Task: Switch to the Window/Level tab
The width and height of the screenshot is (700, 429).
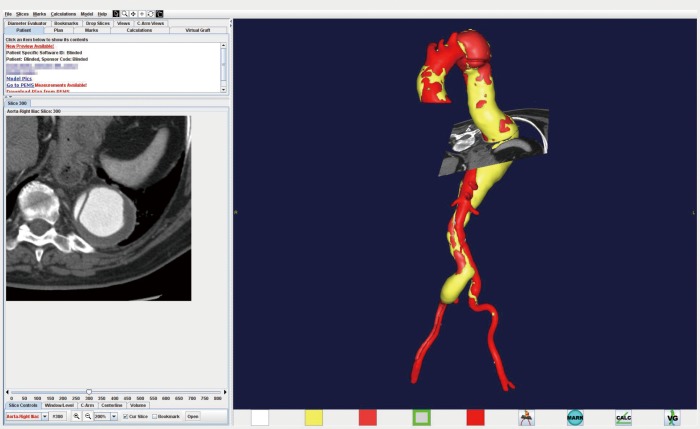Action: point(59,405)
